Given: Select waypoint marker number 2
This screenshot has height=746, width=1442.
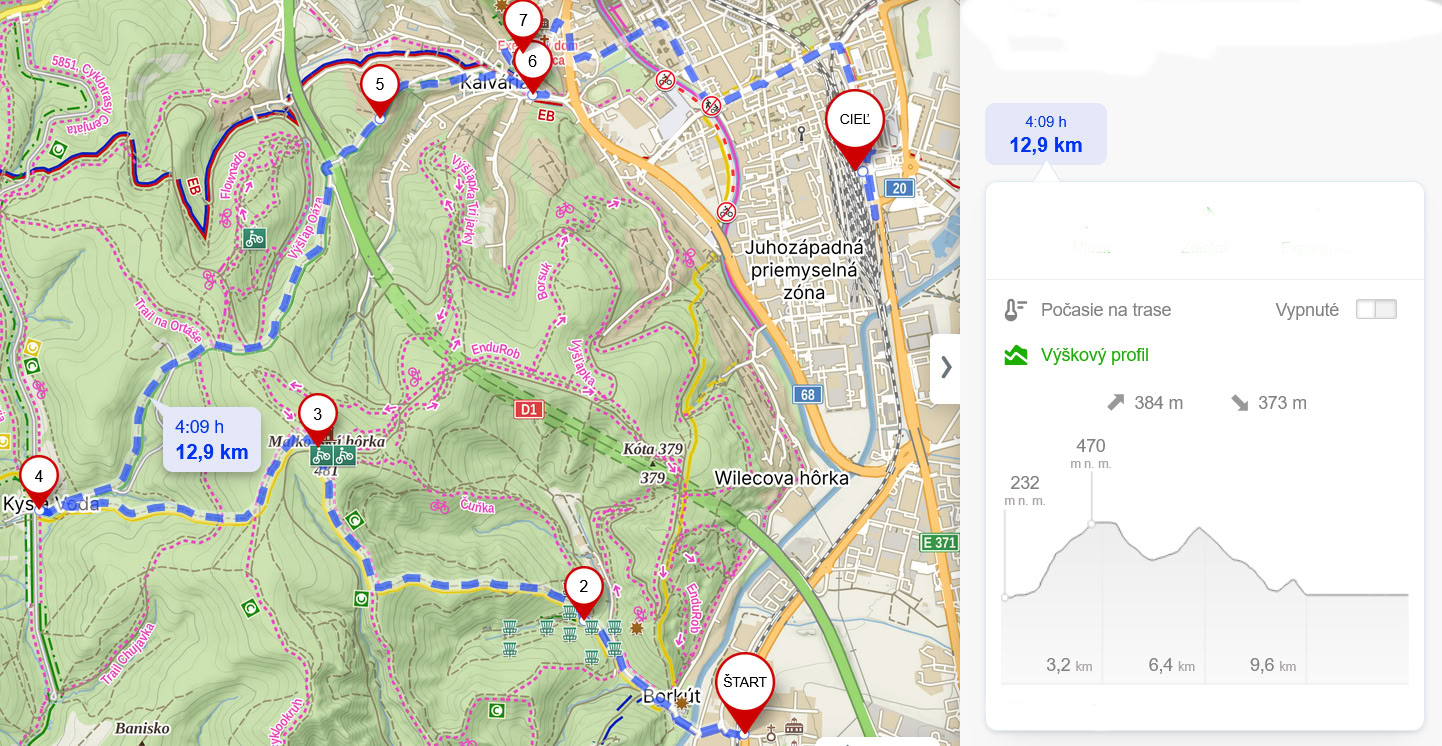Looking at the screenshot, I should 583,588.
